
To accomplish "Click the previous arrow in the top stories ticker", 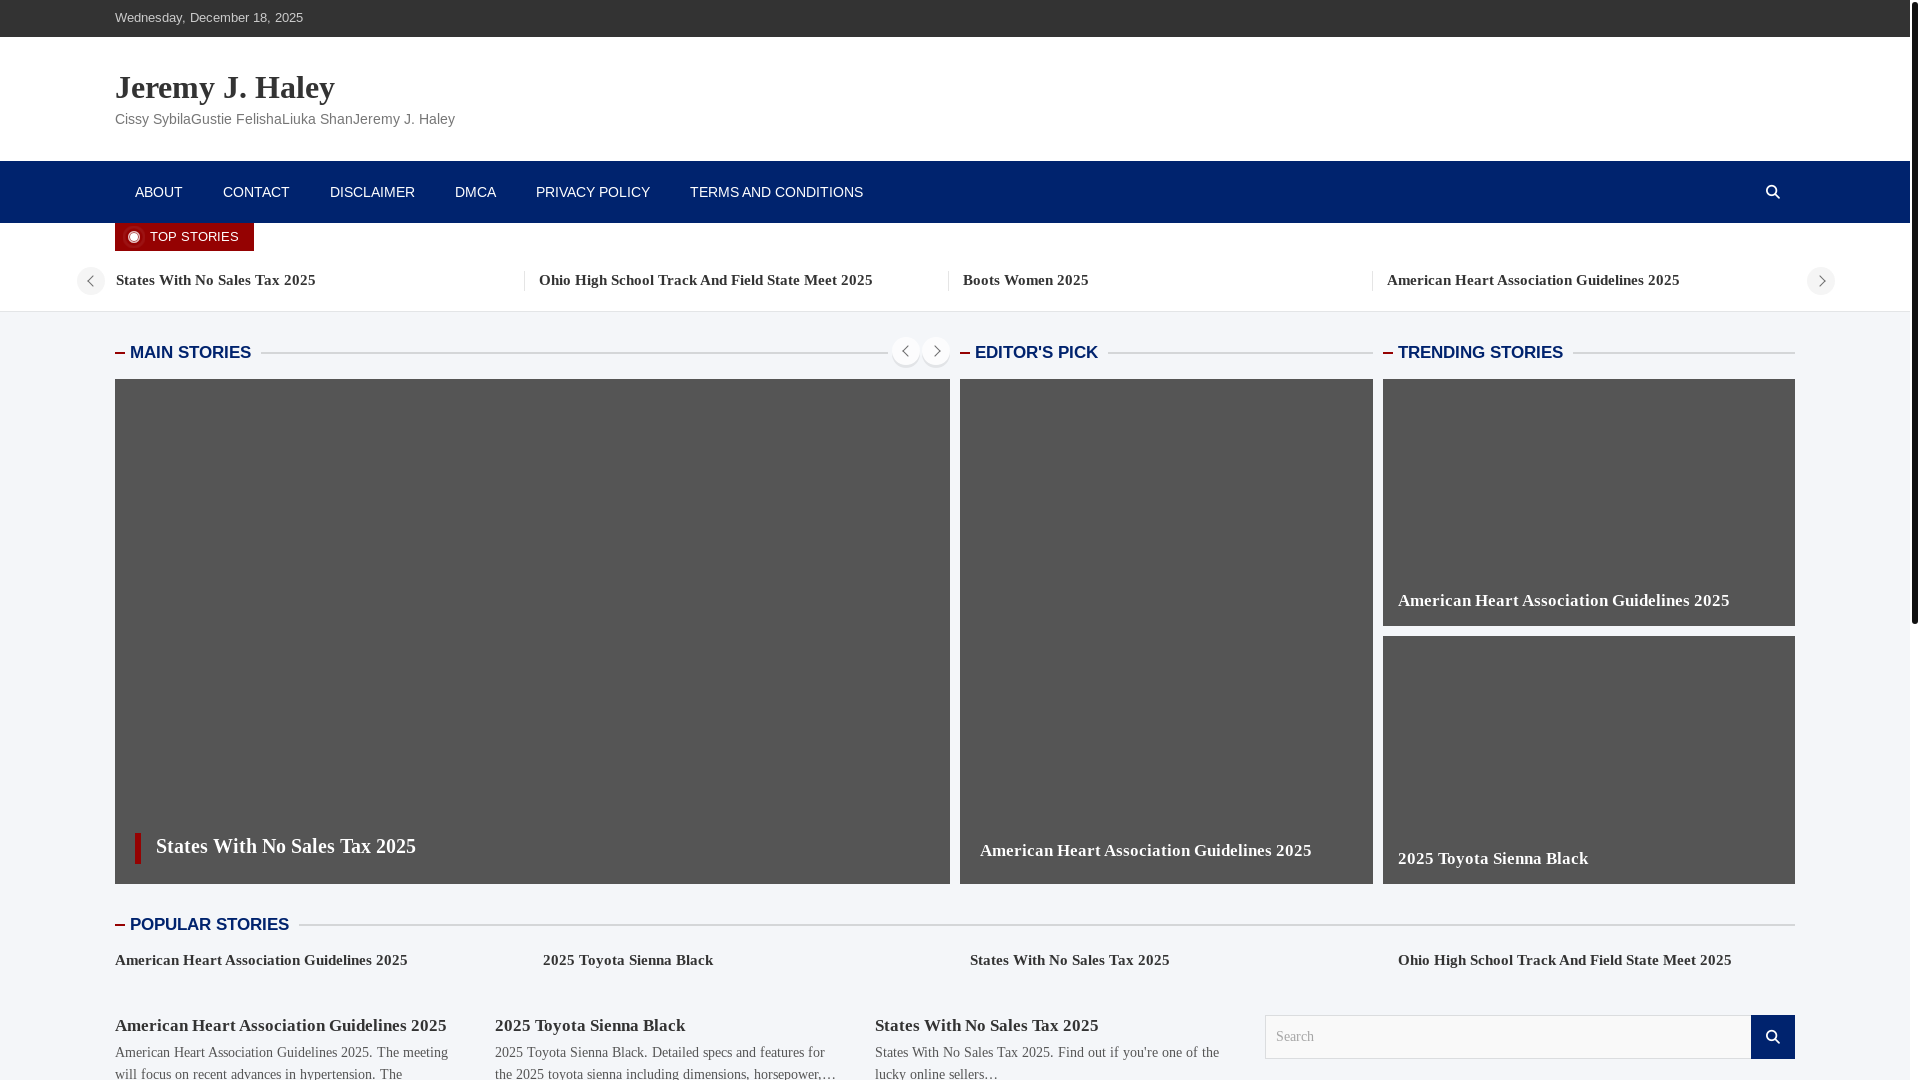I will tap(91, 281).
